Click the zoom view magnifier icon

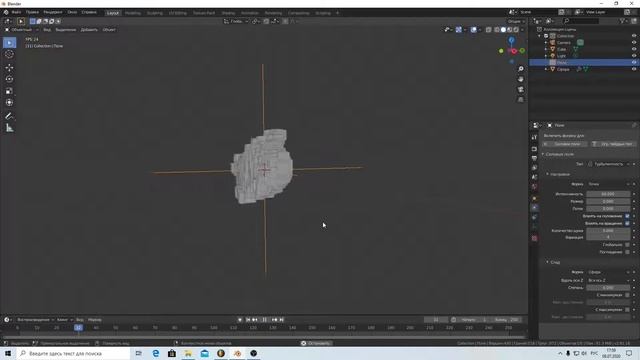coord(521,69)
